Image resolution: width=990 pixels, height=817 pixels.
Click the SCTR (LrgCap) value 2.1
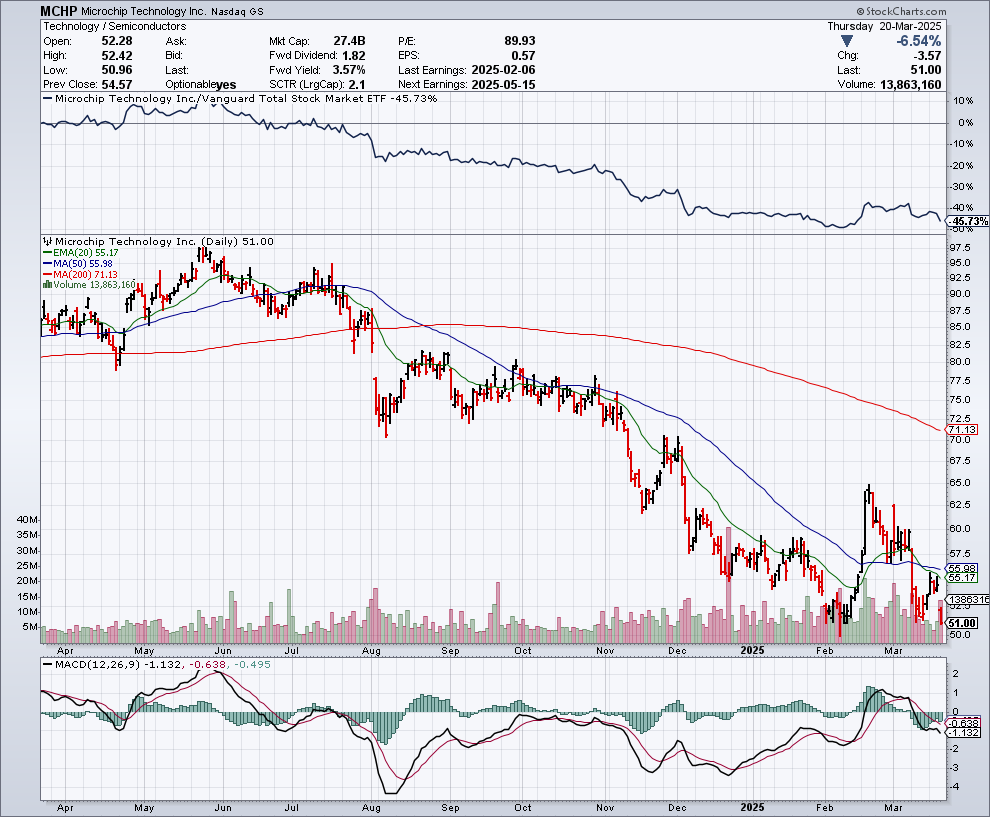click(x=357, y=84)
